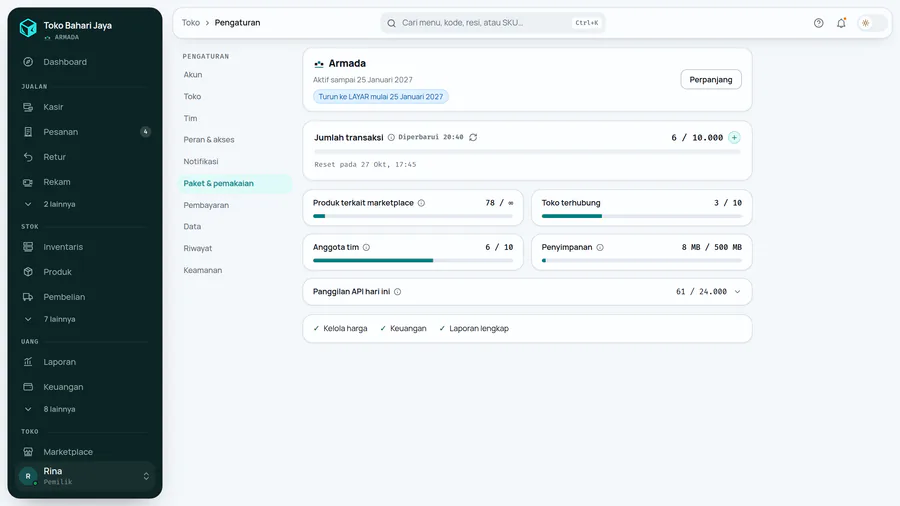Click the Produk terkait marketplace progress bar
Screen dimensions: 900x506
click(x=413, y=216)
